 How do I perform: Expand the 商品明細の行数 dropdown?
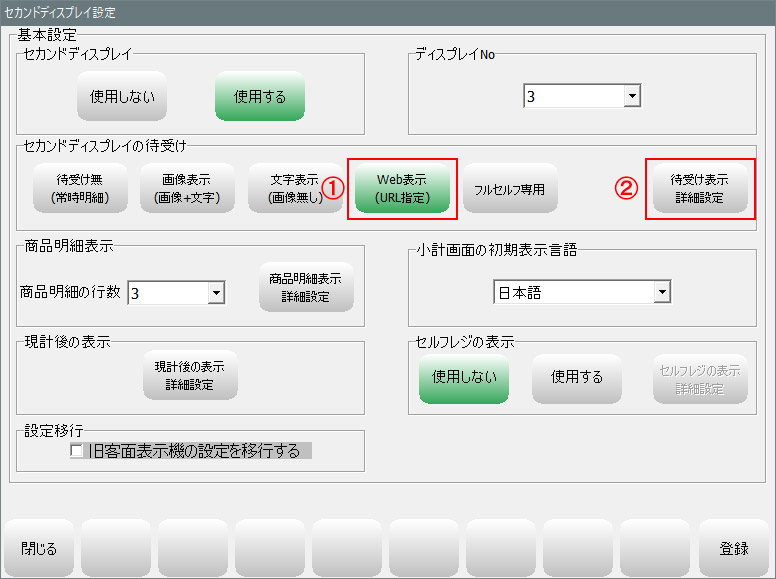click(216, 293)
